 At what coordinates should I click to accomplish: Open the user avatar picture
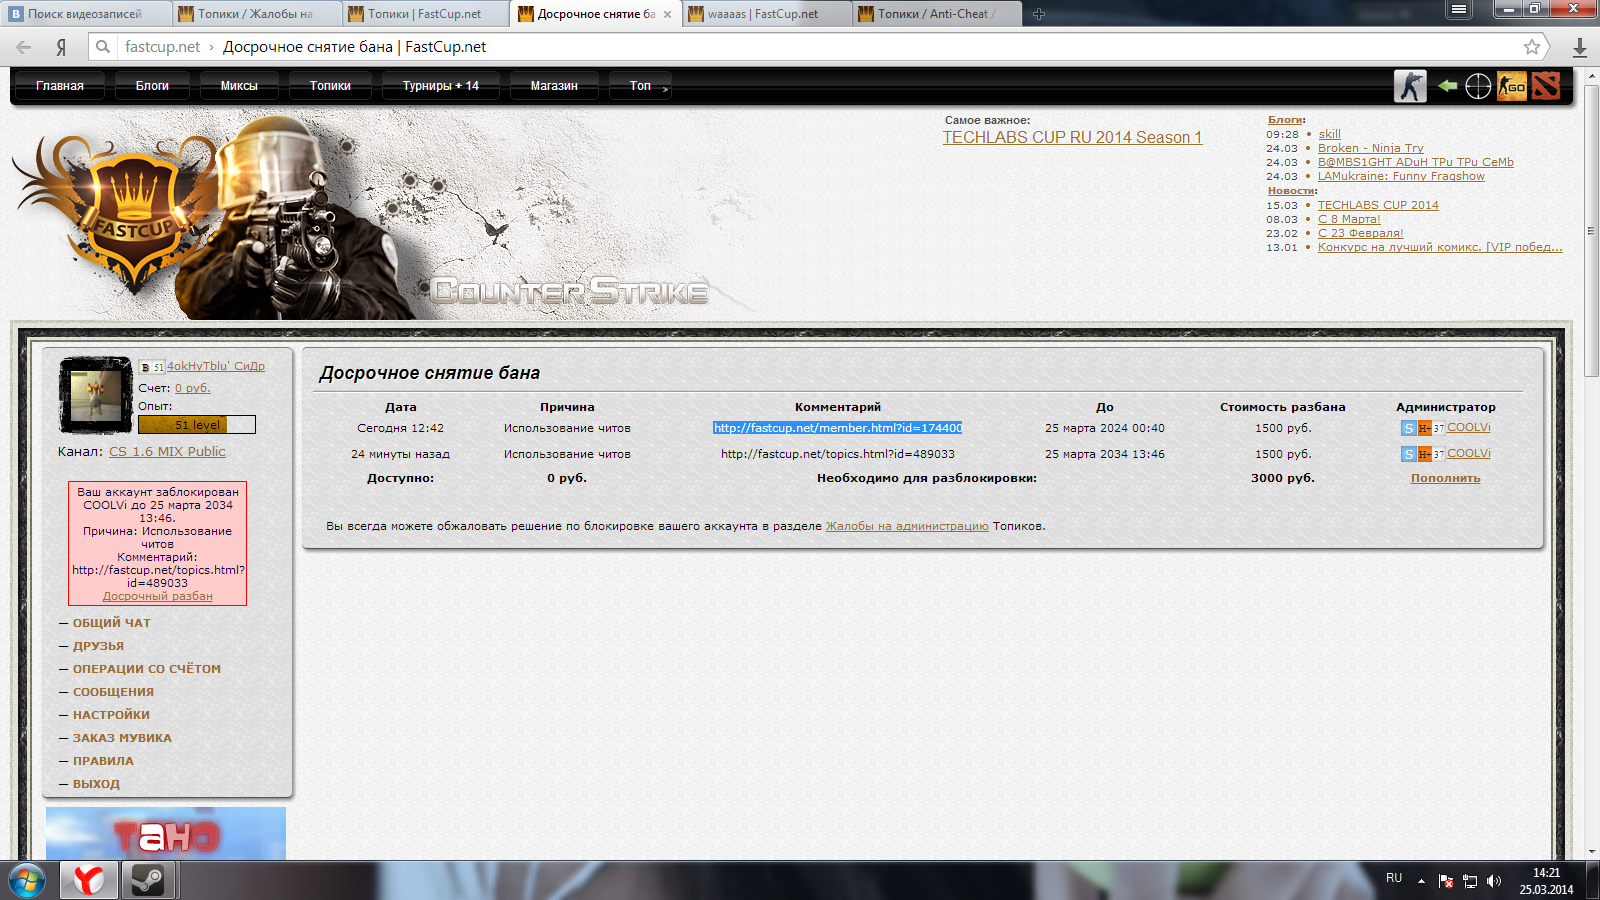click(x=96, y=395)
